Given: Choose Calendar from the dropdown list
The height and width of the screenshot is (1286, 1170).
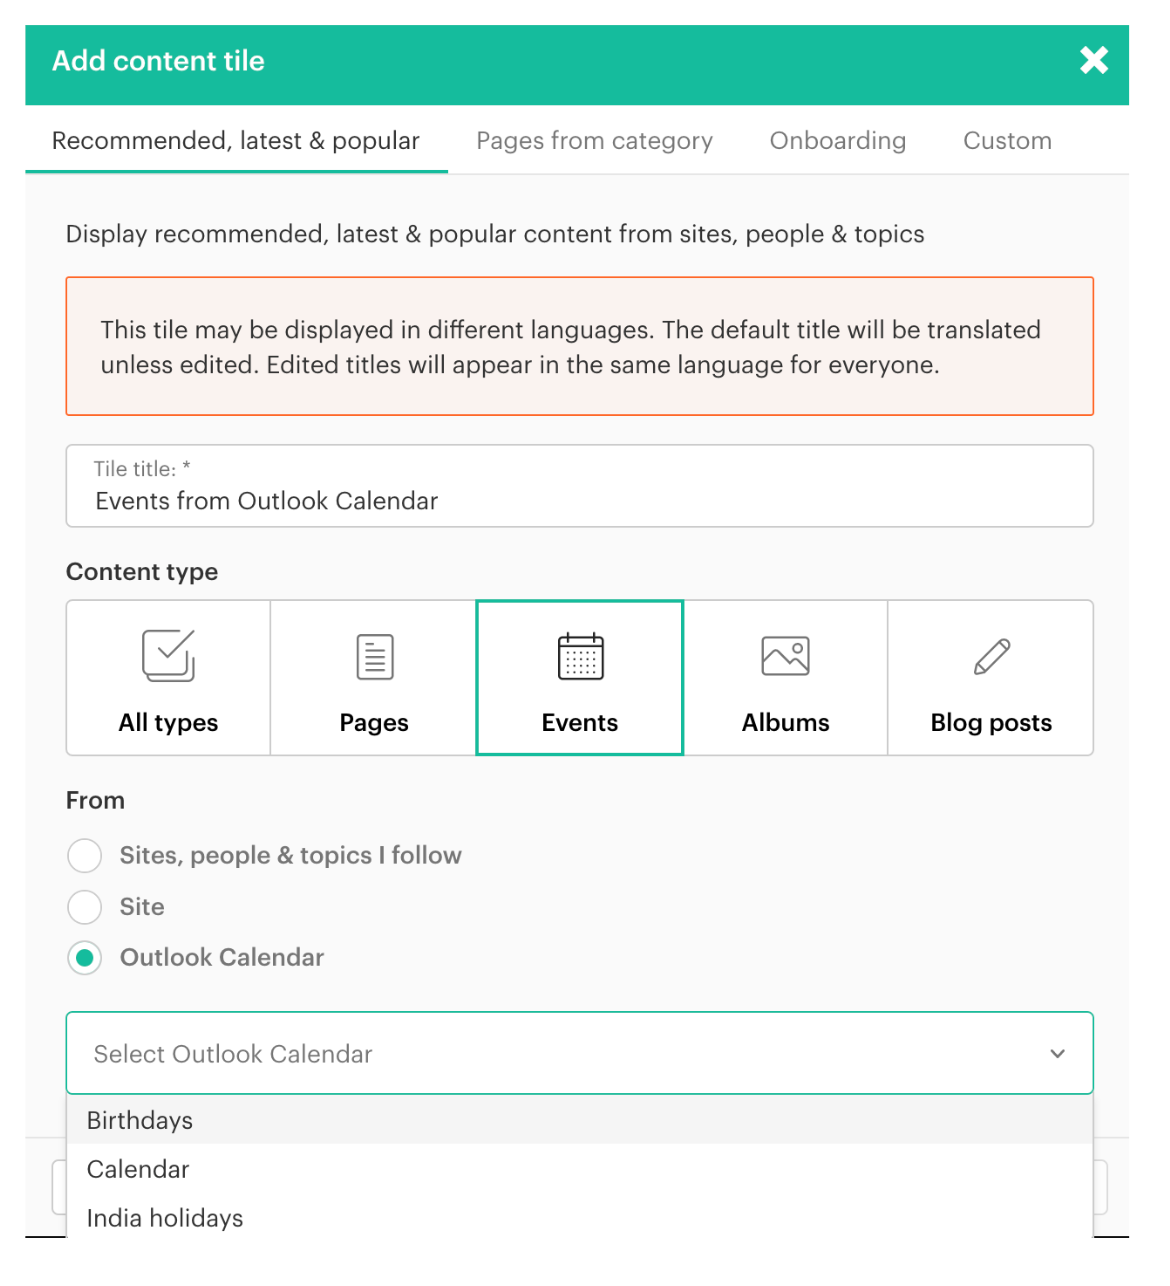Looking at the screenshot, I should coord(138,1169).
